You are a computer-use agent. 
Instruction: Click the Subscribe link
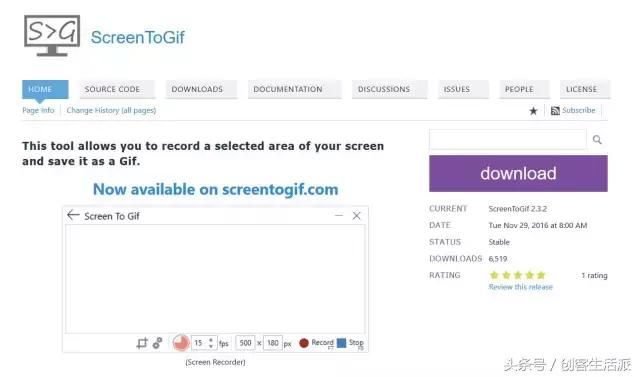tap(578, 110)
